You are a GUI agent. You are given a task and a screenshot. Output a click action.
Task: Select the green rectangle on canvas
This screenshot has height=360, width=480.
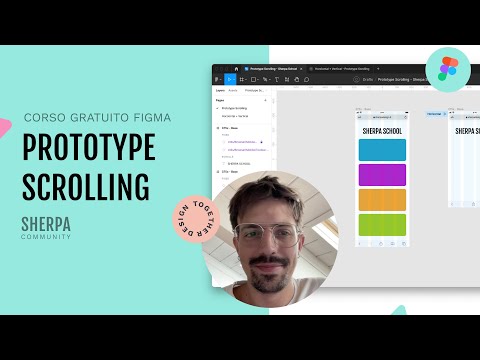point(382,225)
